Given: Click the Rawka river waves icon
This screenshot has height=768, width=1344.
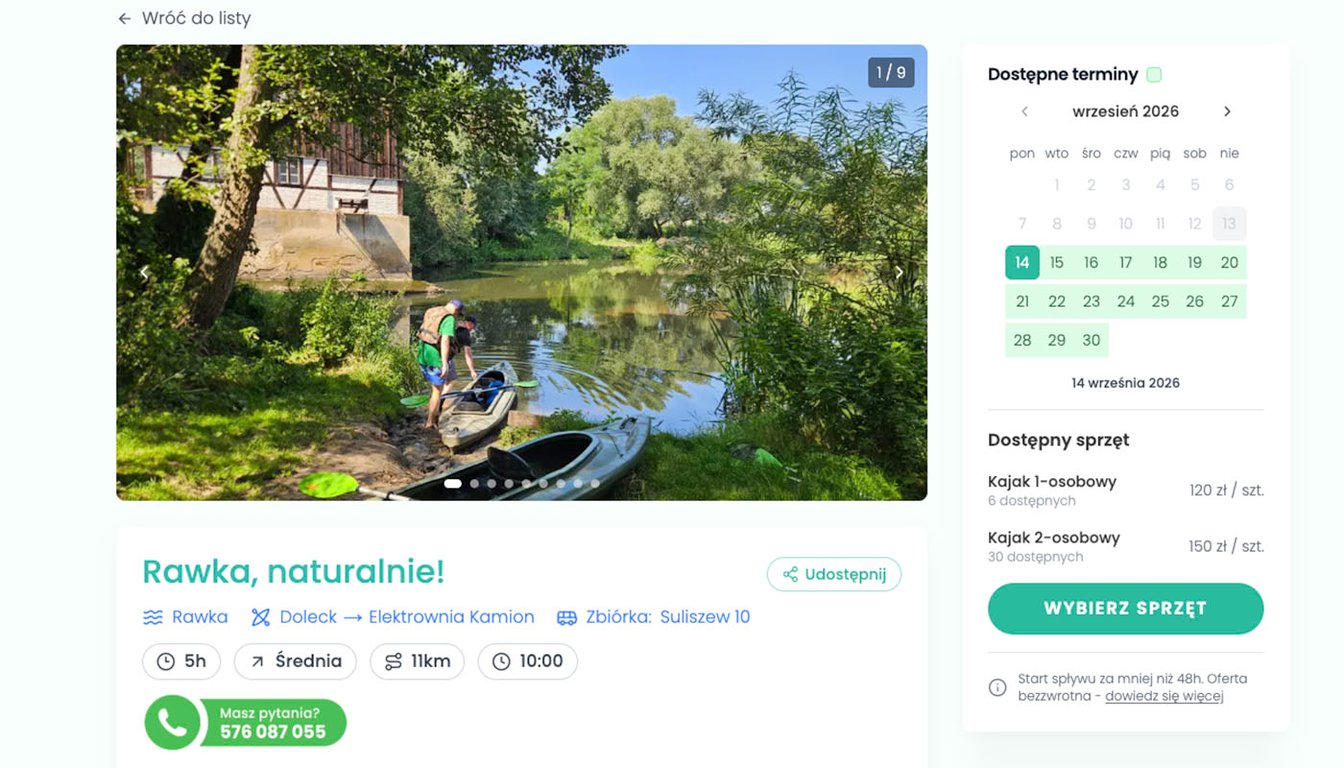Looking at the screenshot, I should tap(153, 617).
